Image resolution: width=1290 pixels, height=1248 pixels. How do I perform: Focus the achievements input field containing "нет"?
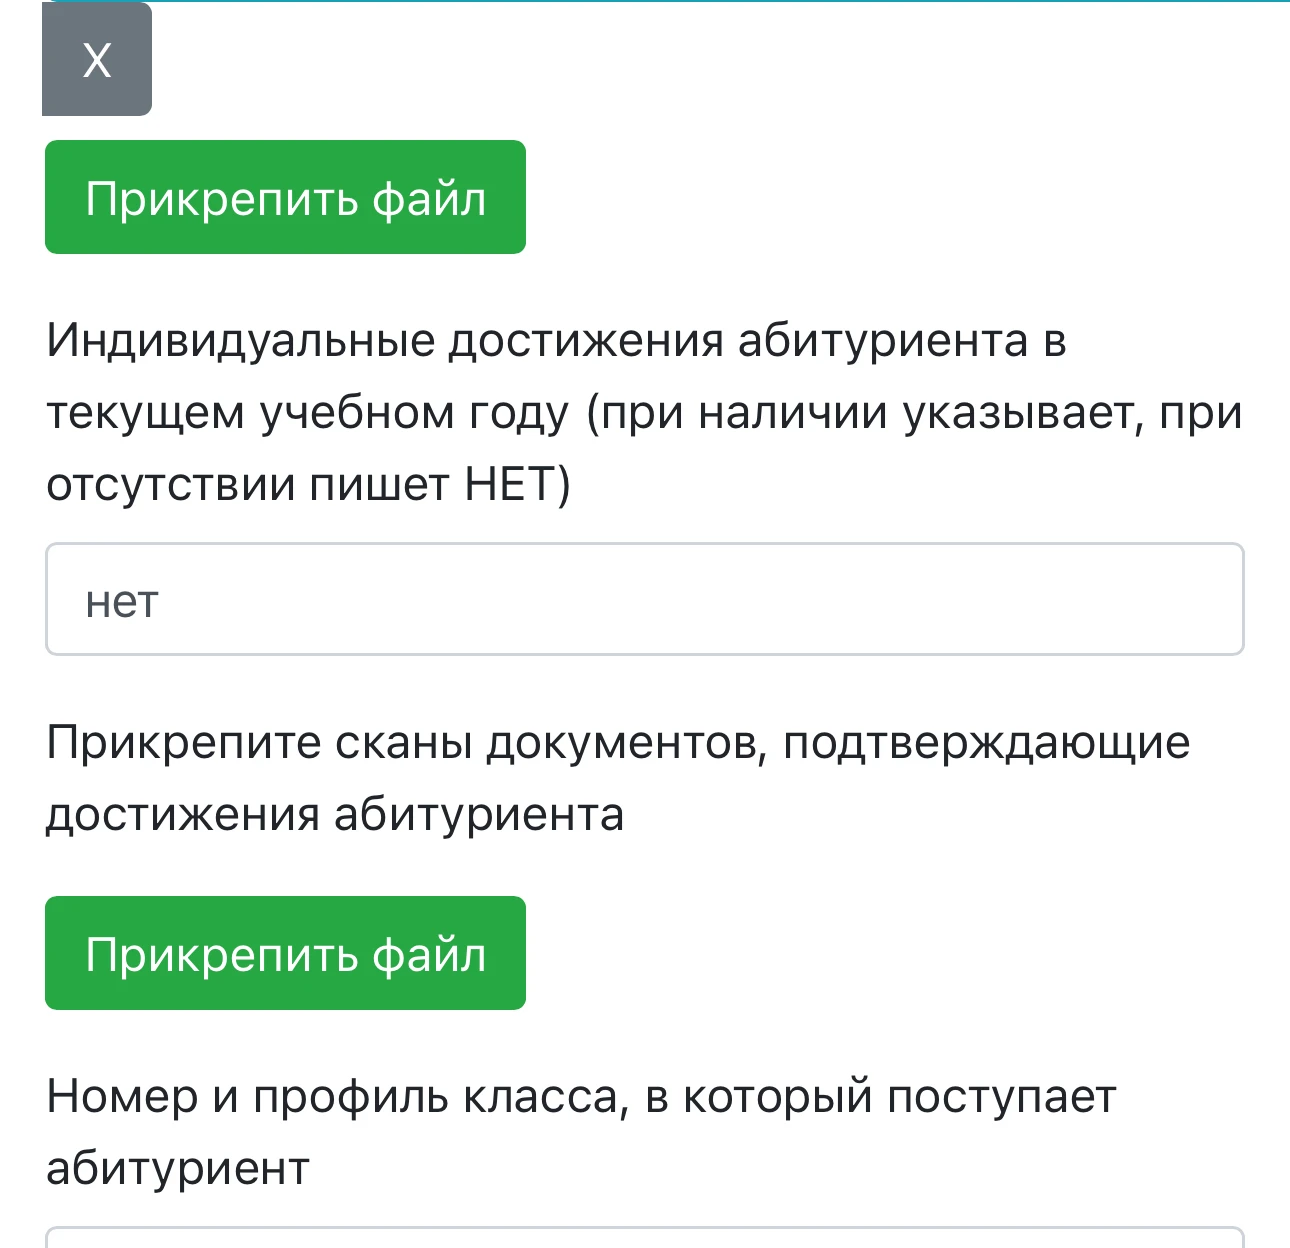pos(644,599)
